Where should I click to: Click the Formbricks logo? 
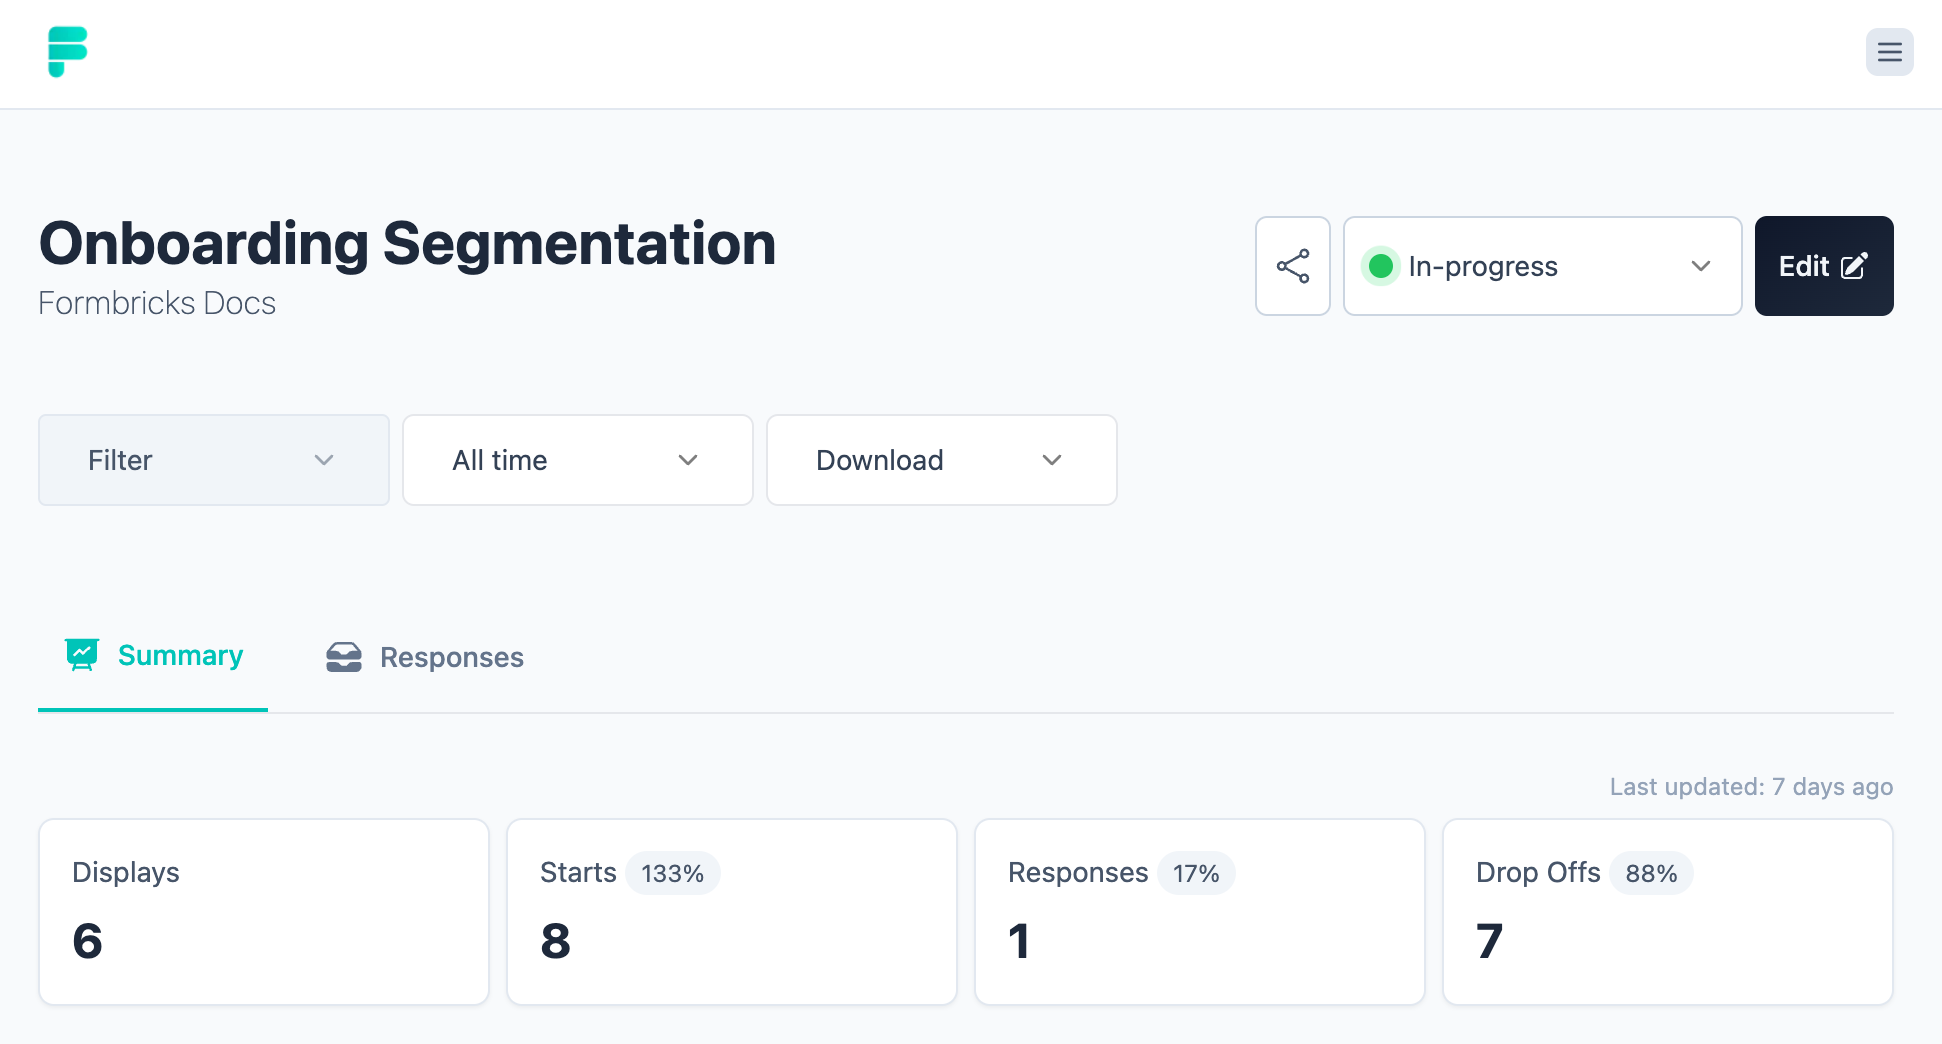pos(65,52)
